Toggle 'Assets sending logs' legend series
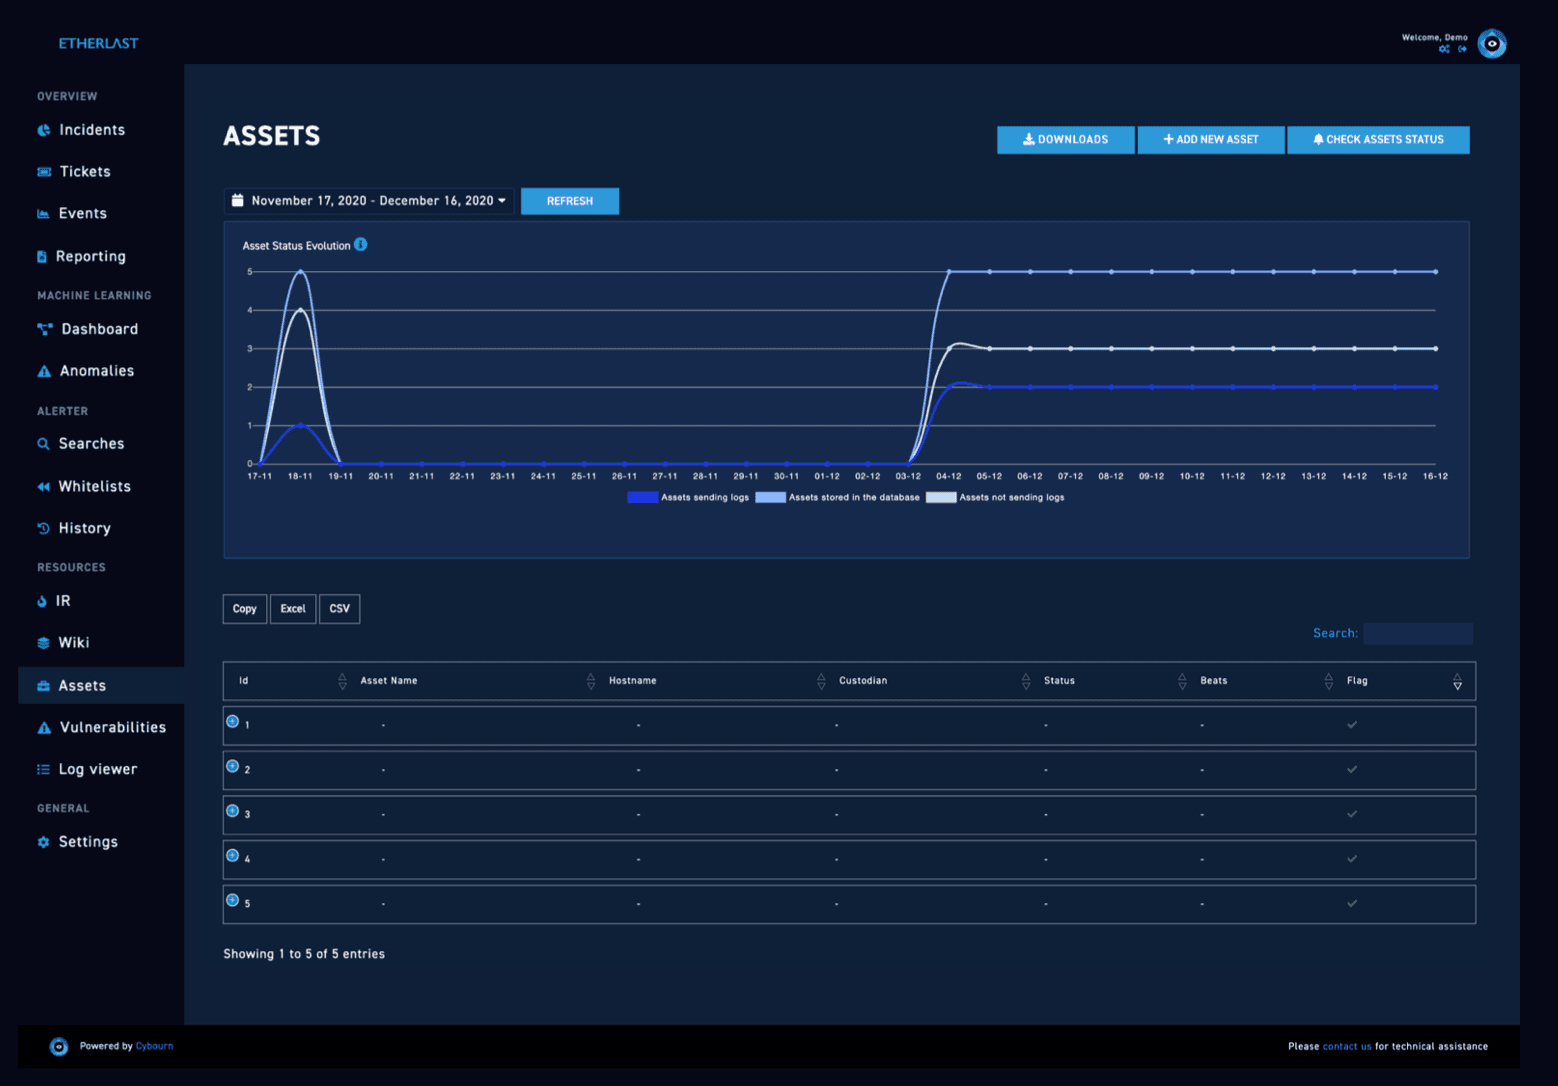 642,497
